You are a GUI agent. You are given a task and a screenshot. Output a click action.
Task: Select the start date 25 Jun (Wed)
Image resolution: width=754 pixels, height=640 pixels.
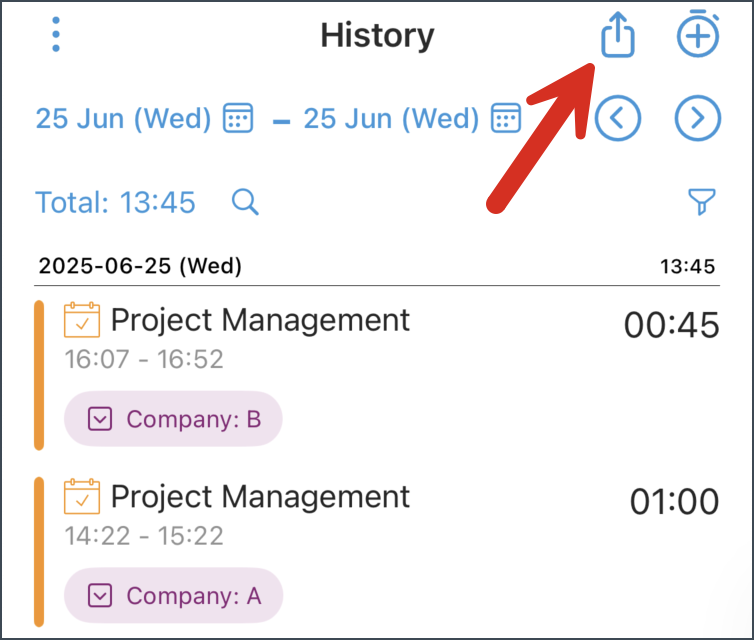(123, 119)
